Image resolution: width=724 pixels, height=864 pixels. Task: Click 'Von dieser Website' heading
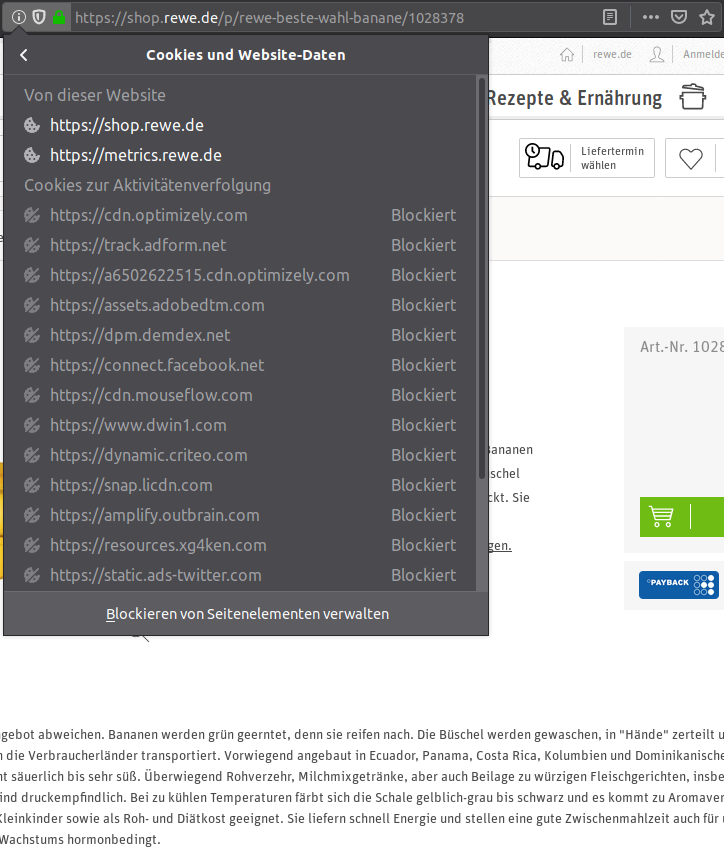point(95,95)
